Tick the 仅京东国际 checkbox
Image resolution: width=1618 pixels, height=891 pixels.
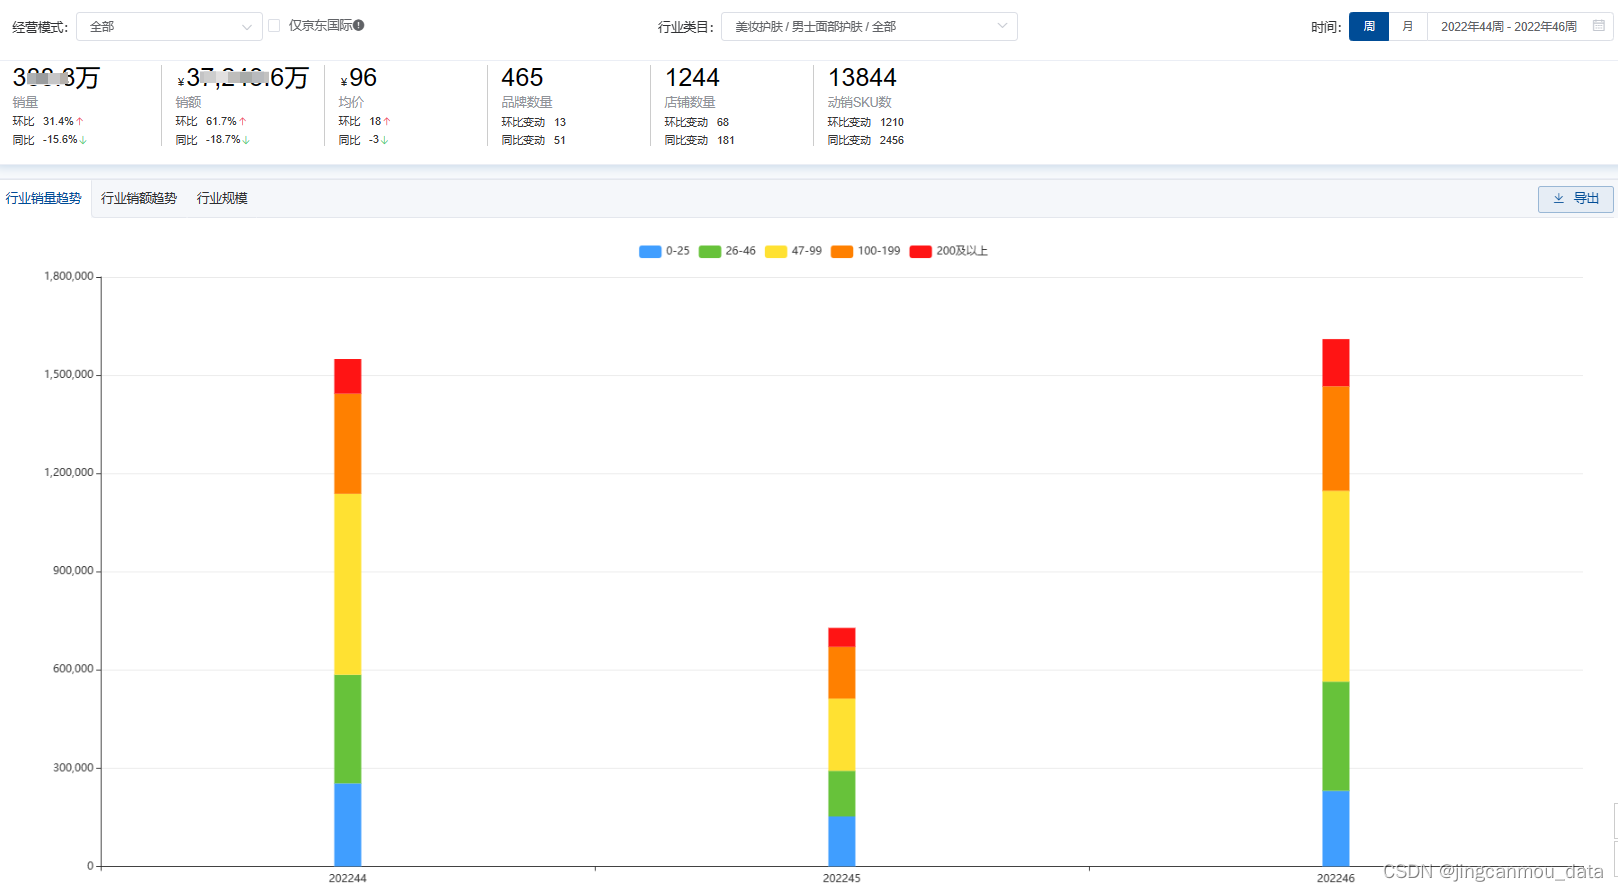pyautogui.click(x=274, y=26)
